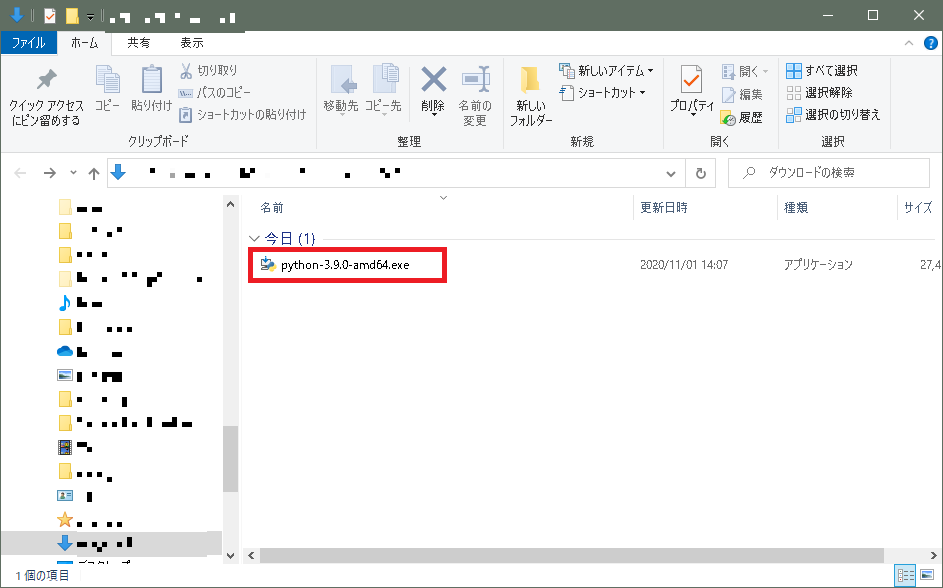Switch to the 共有 (Share) ribbon tab
Viewport: 943px width, 588px height.
138,43
